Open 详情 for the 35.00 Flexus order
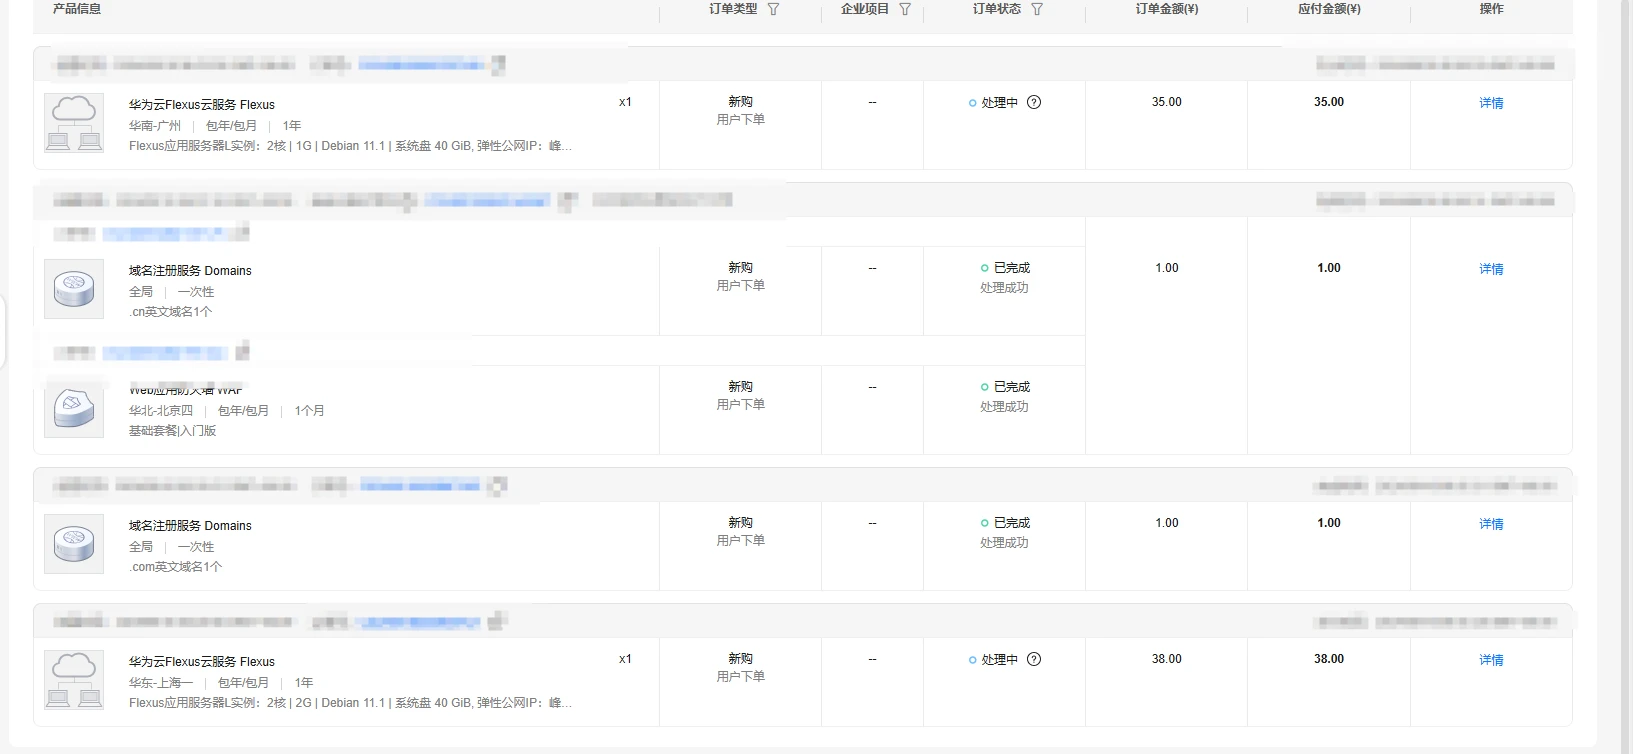This screenshot has width=1633, height=754. tap(1491, 103)
